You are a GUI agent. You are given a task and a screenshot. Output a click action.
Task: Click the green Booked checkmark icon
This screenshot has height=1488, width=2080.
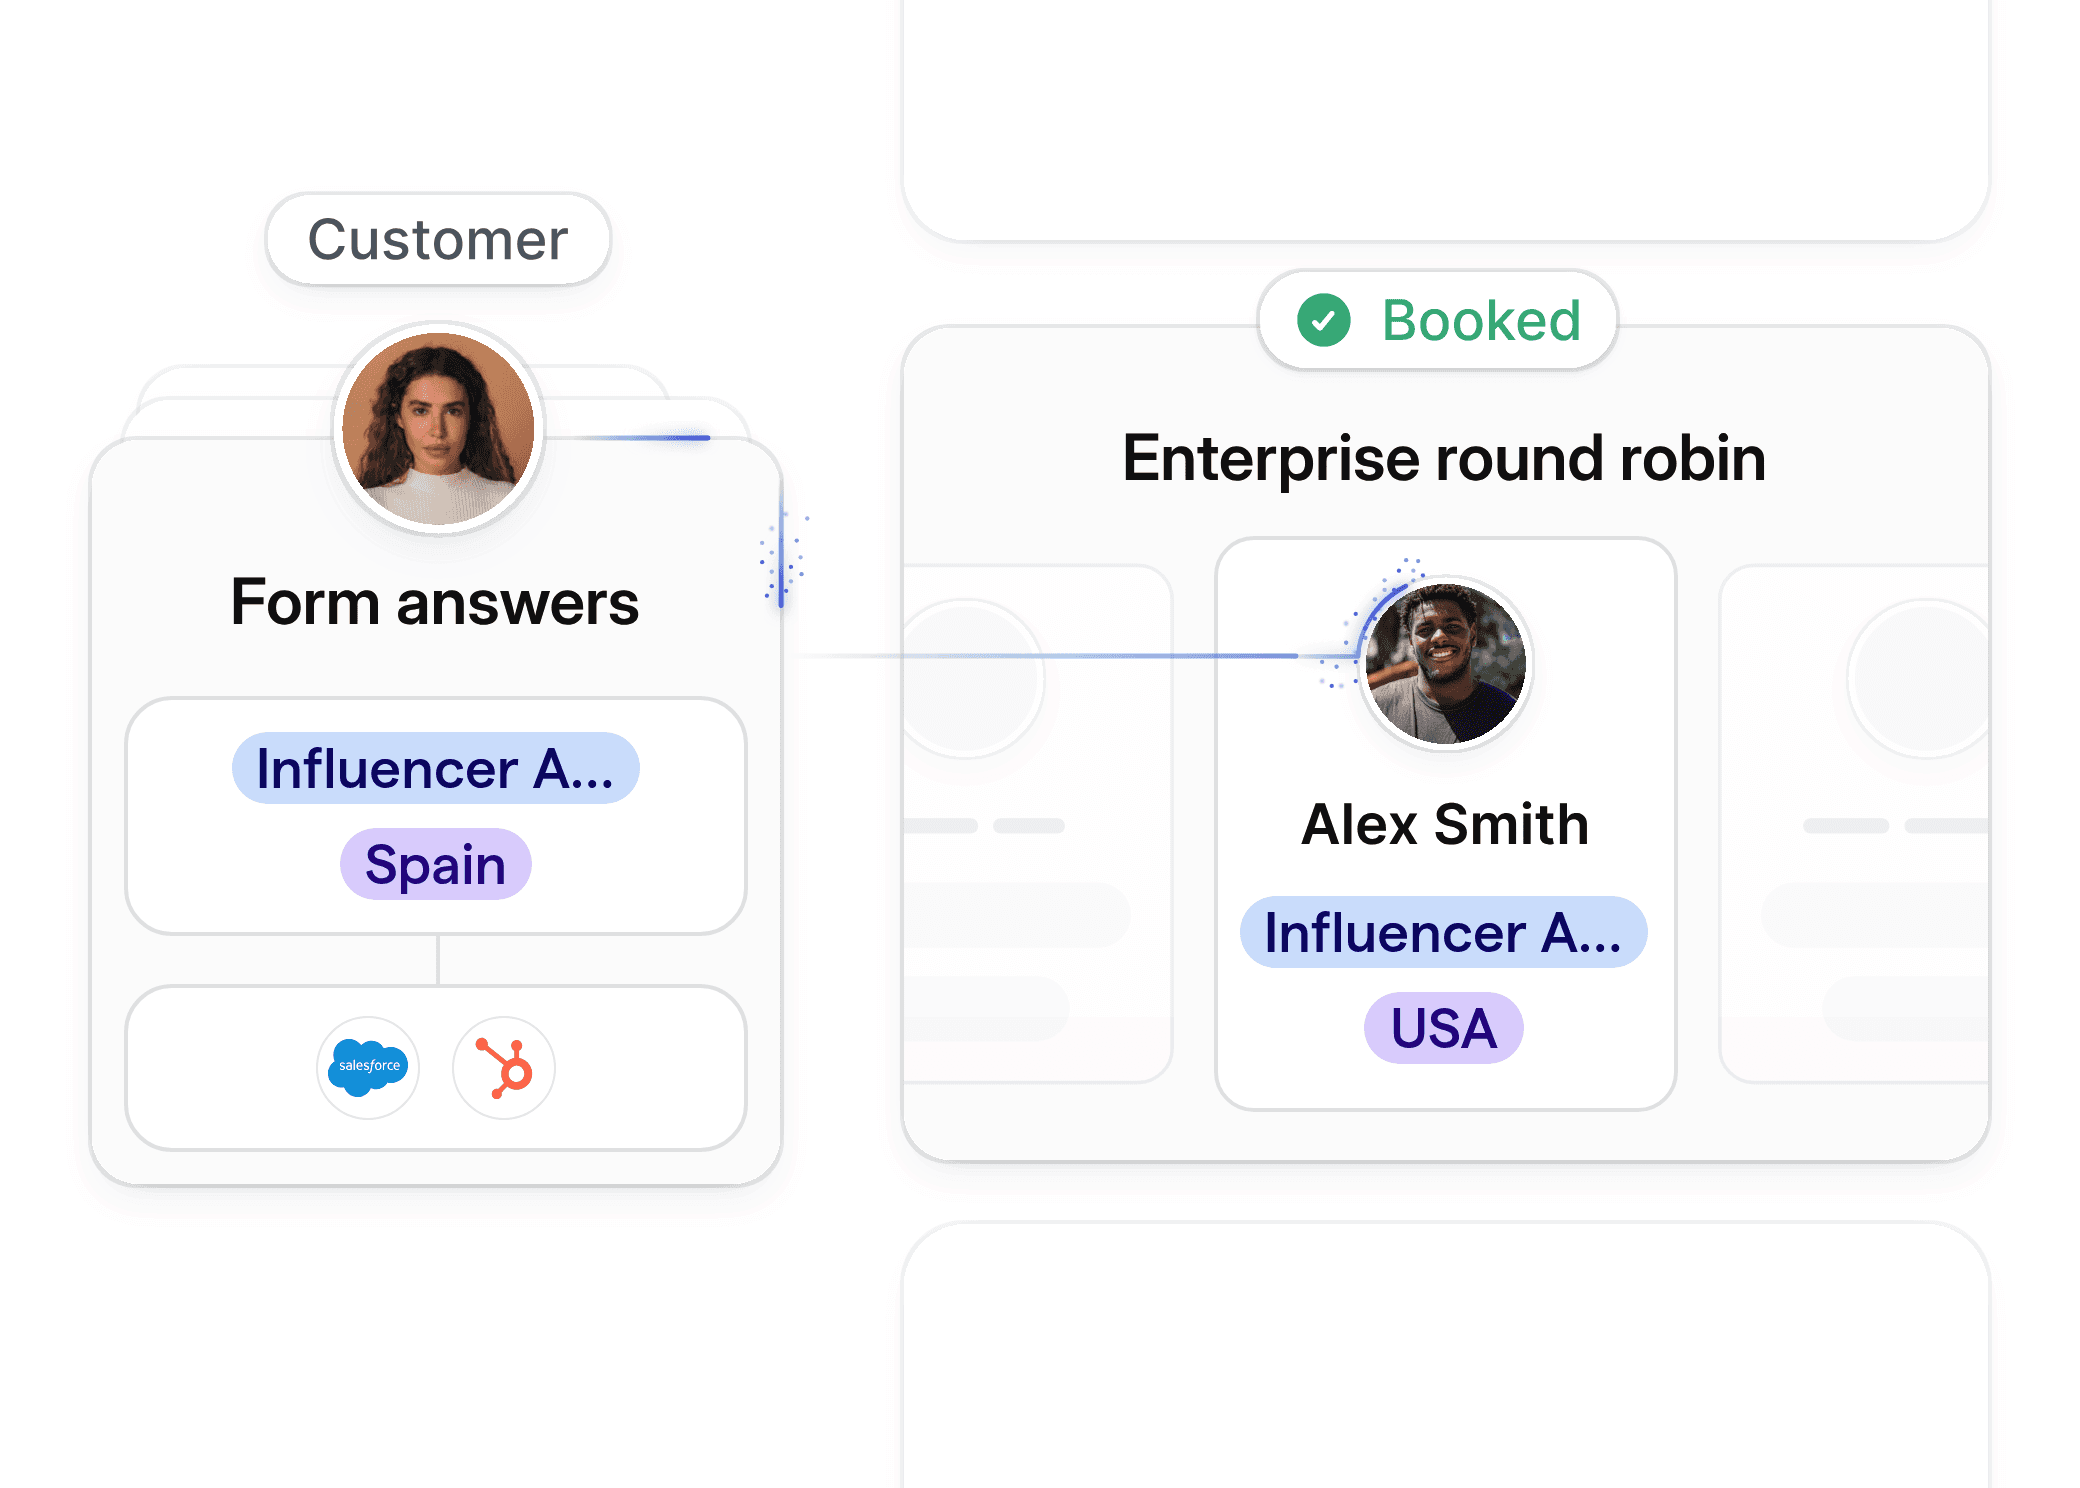click(1323, 320)
